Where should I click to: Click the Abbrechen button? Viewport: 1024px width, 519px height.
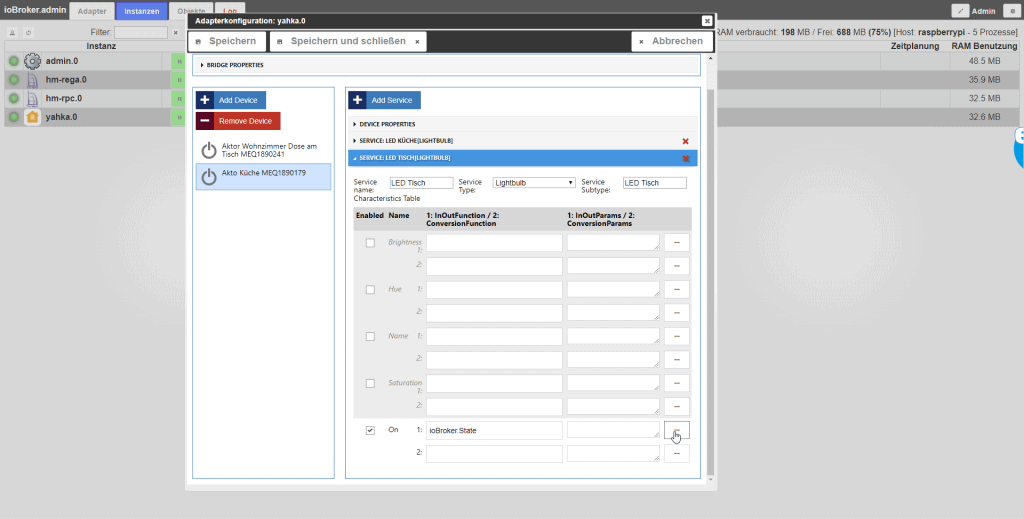pos(672,41)
